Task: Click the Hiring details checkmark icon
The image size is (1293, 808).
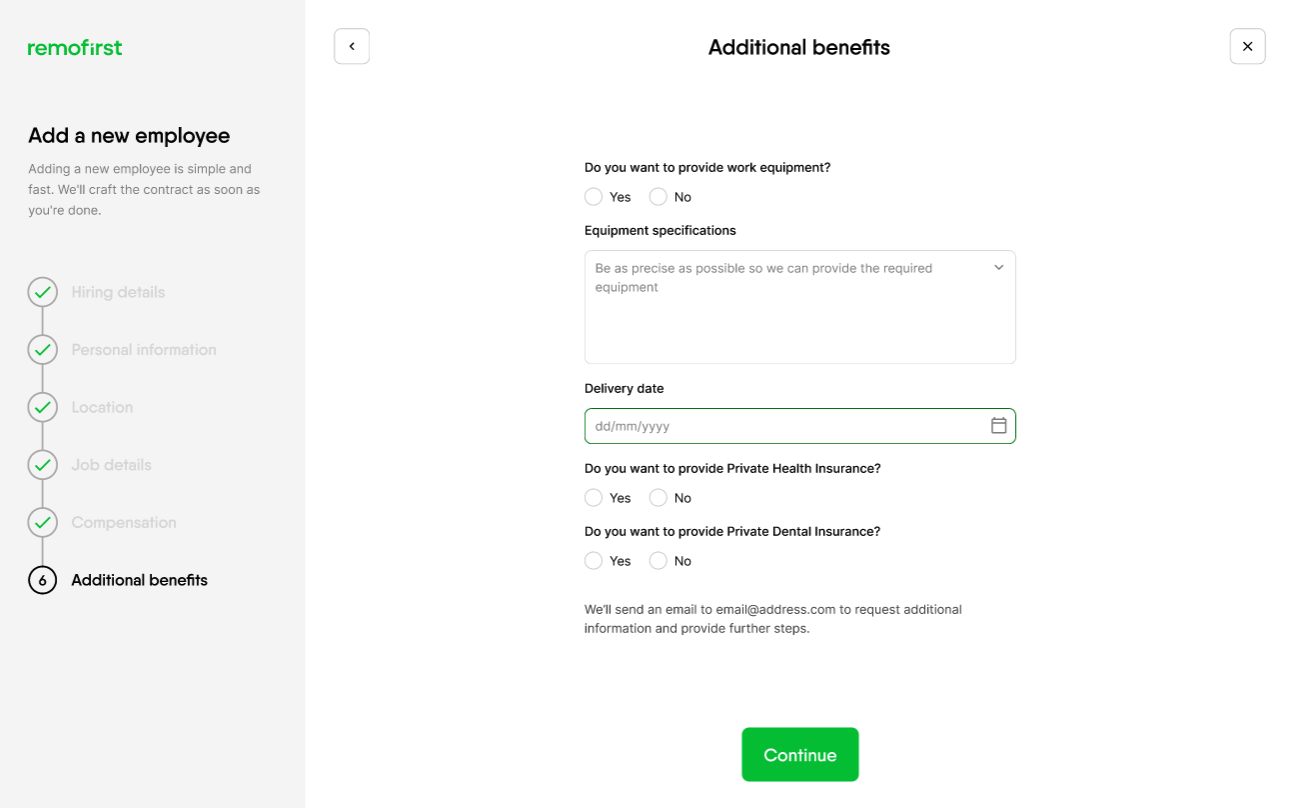Action: pos(42,292)
